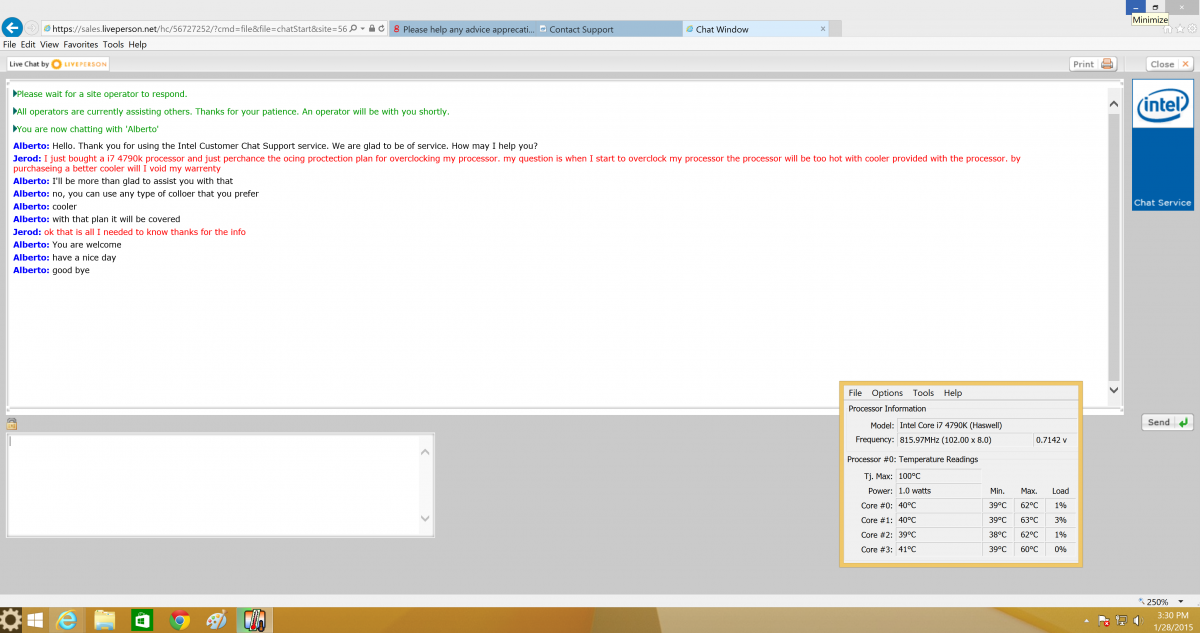Click Core #3 temperature 41°C
1200x633 pixels.
click(939, 549)
